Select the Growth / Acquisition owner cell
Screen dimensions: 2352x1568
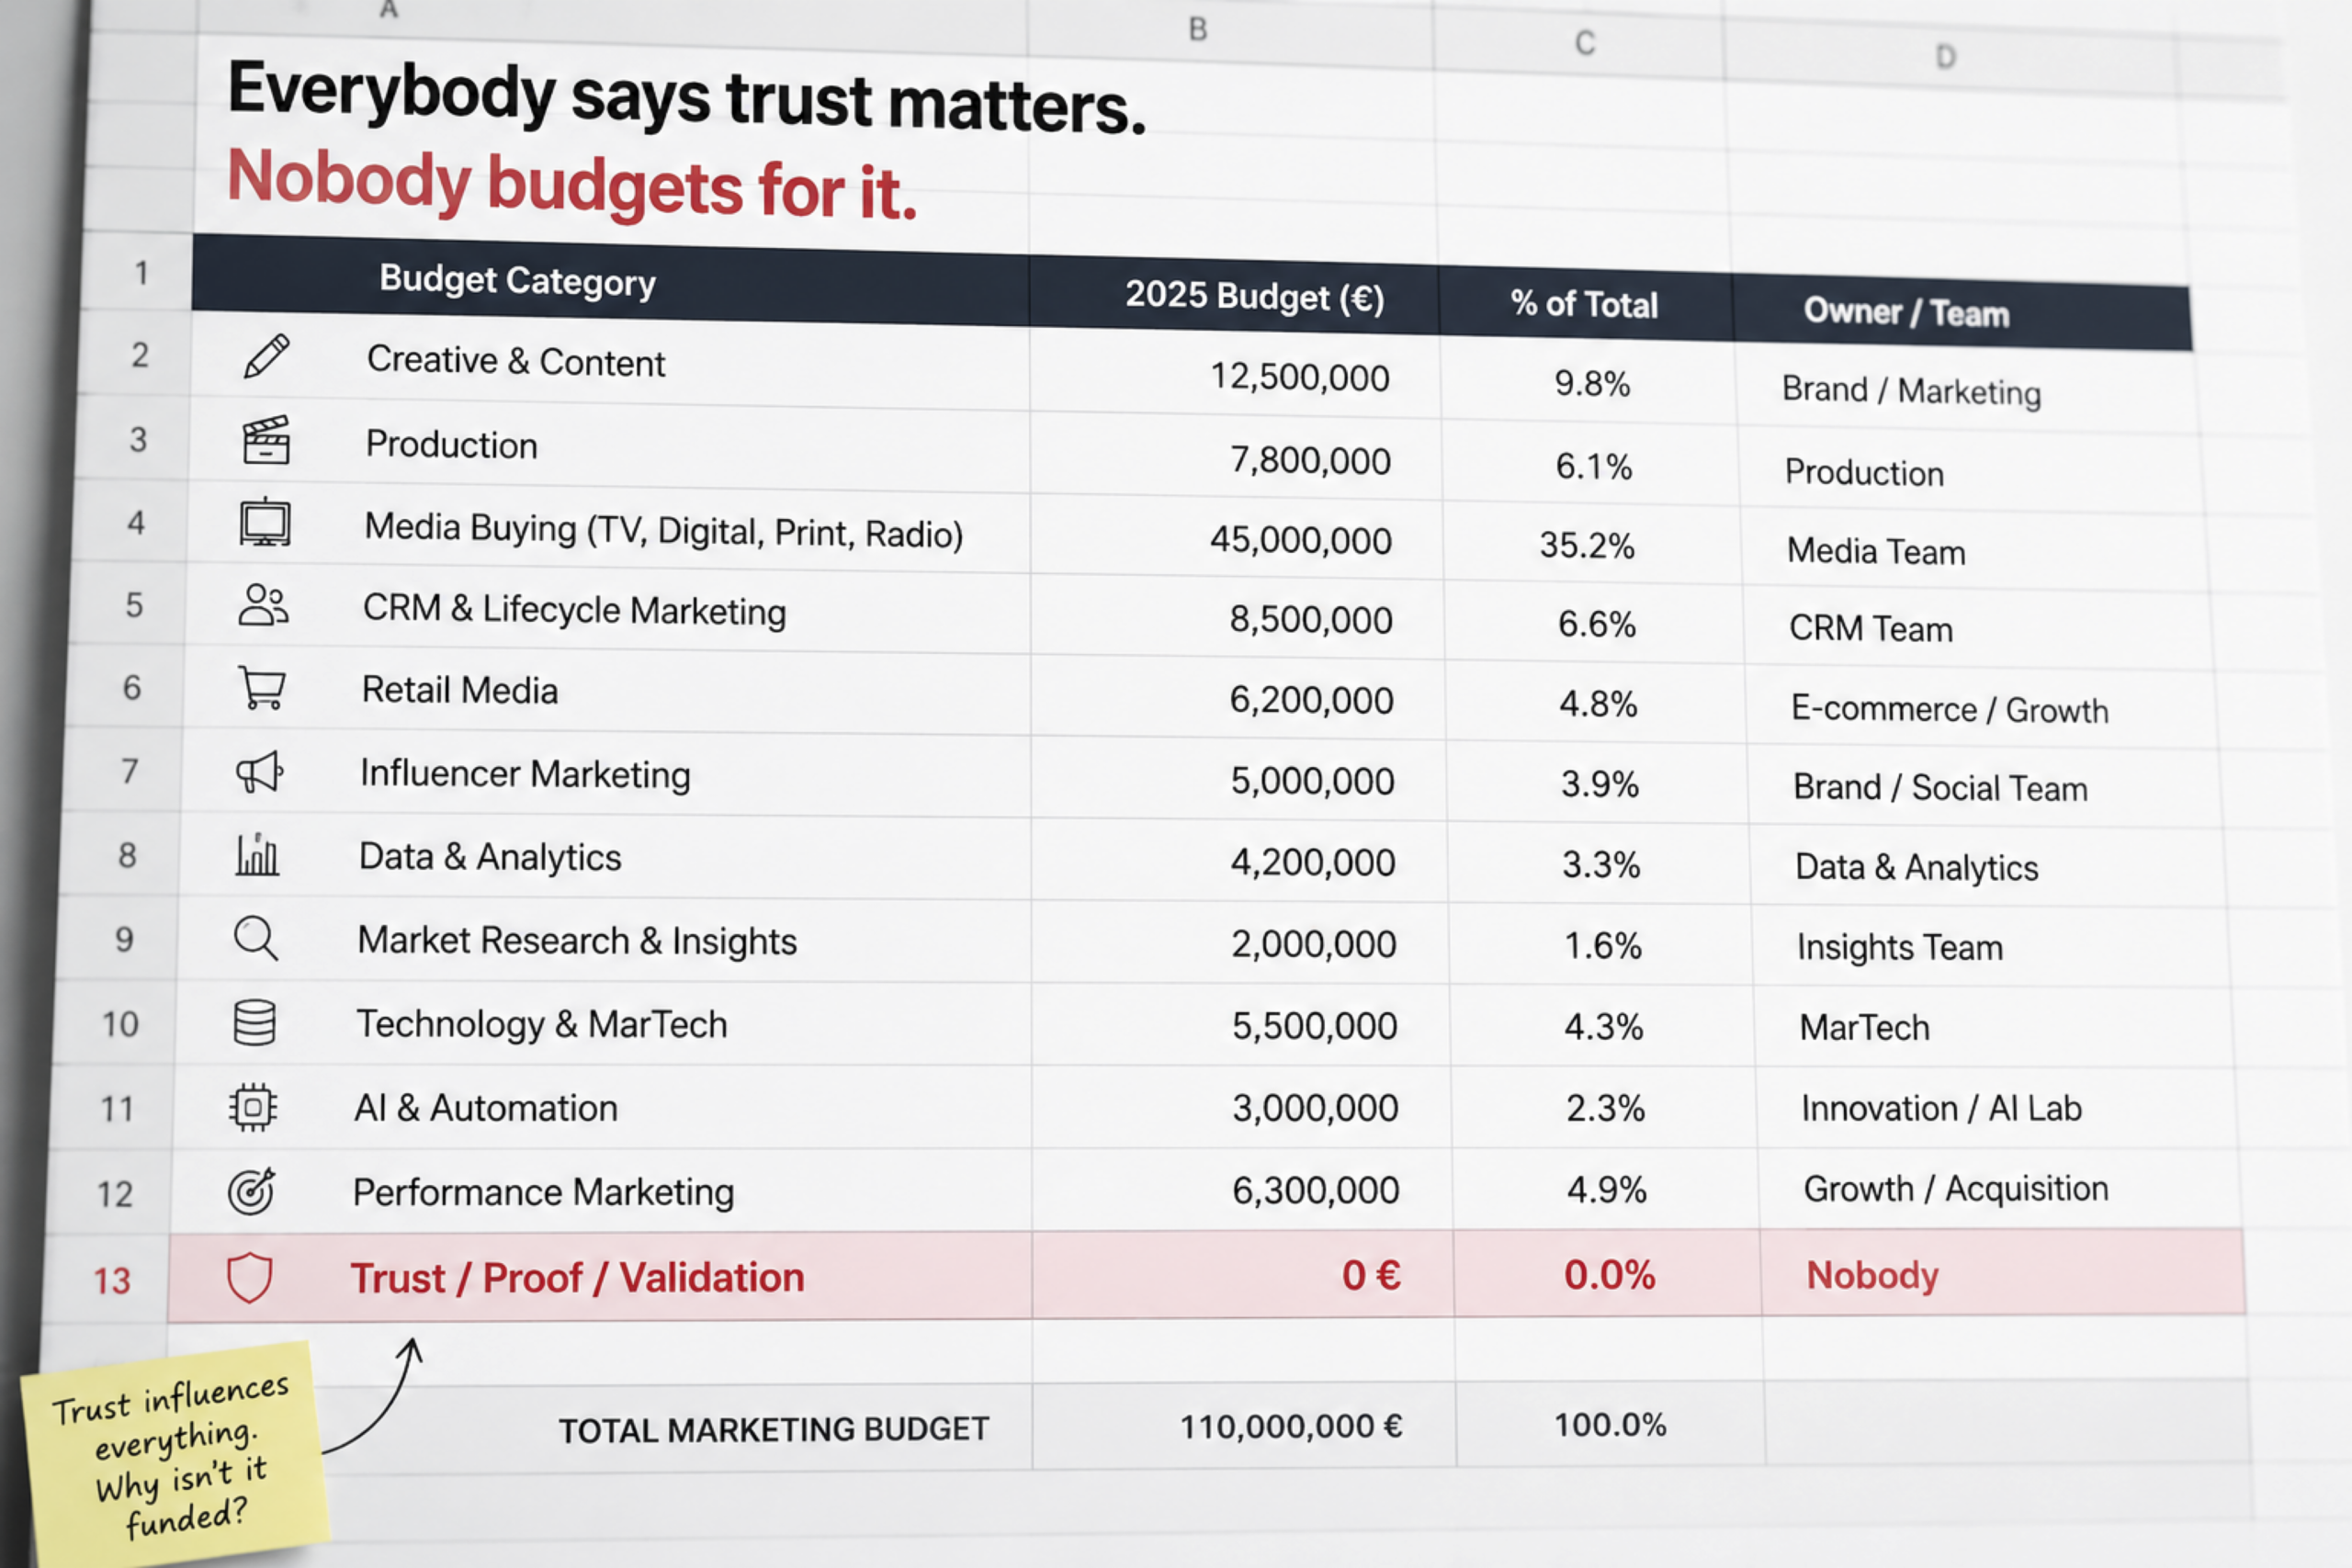(x=2003, y=1189)
